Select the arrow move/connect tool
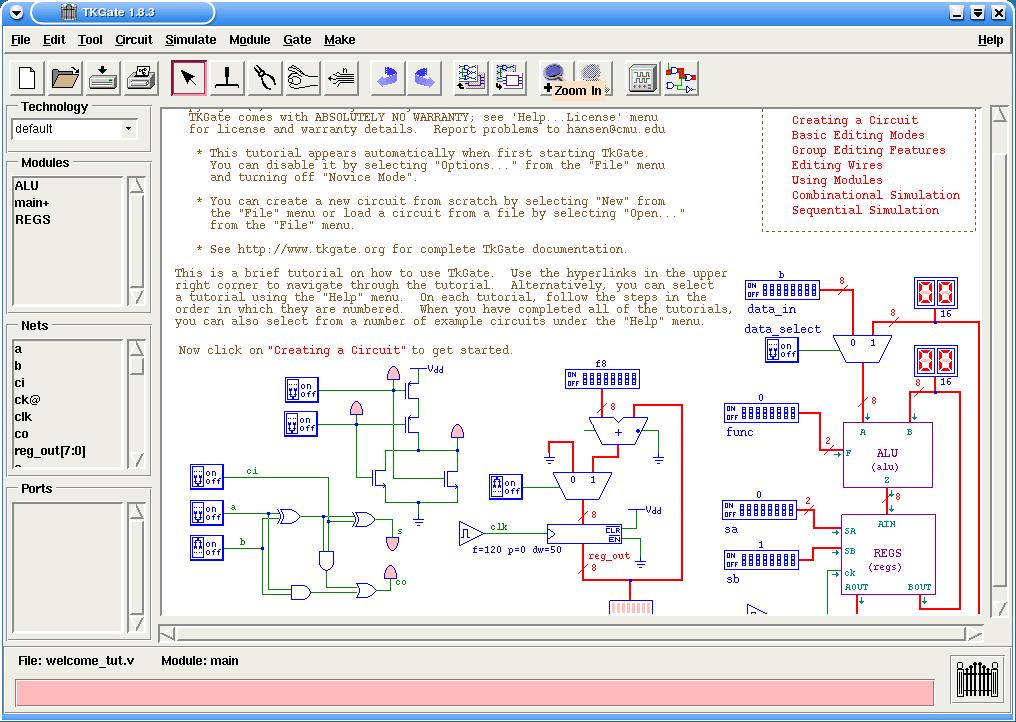This screenshot has height=722, width=1016. point(189,78)
